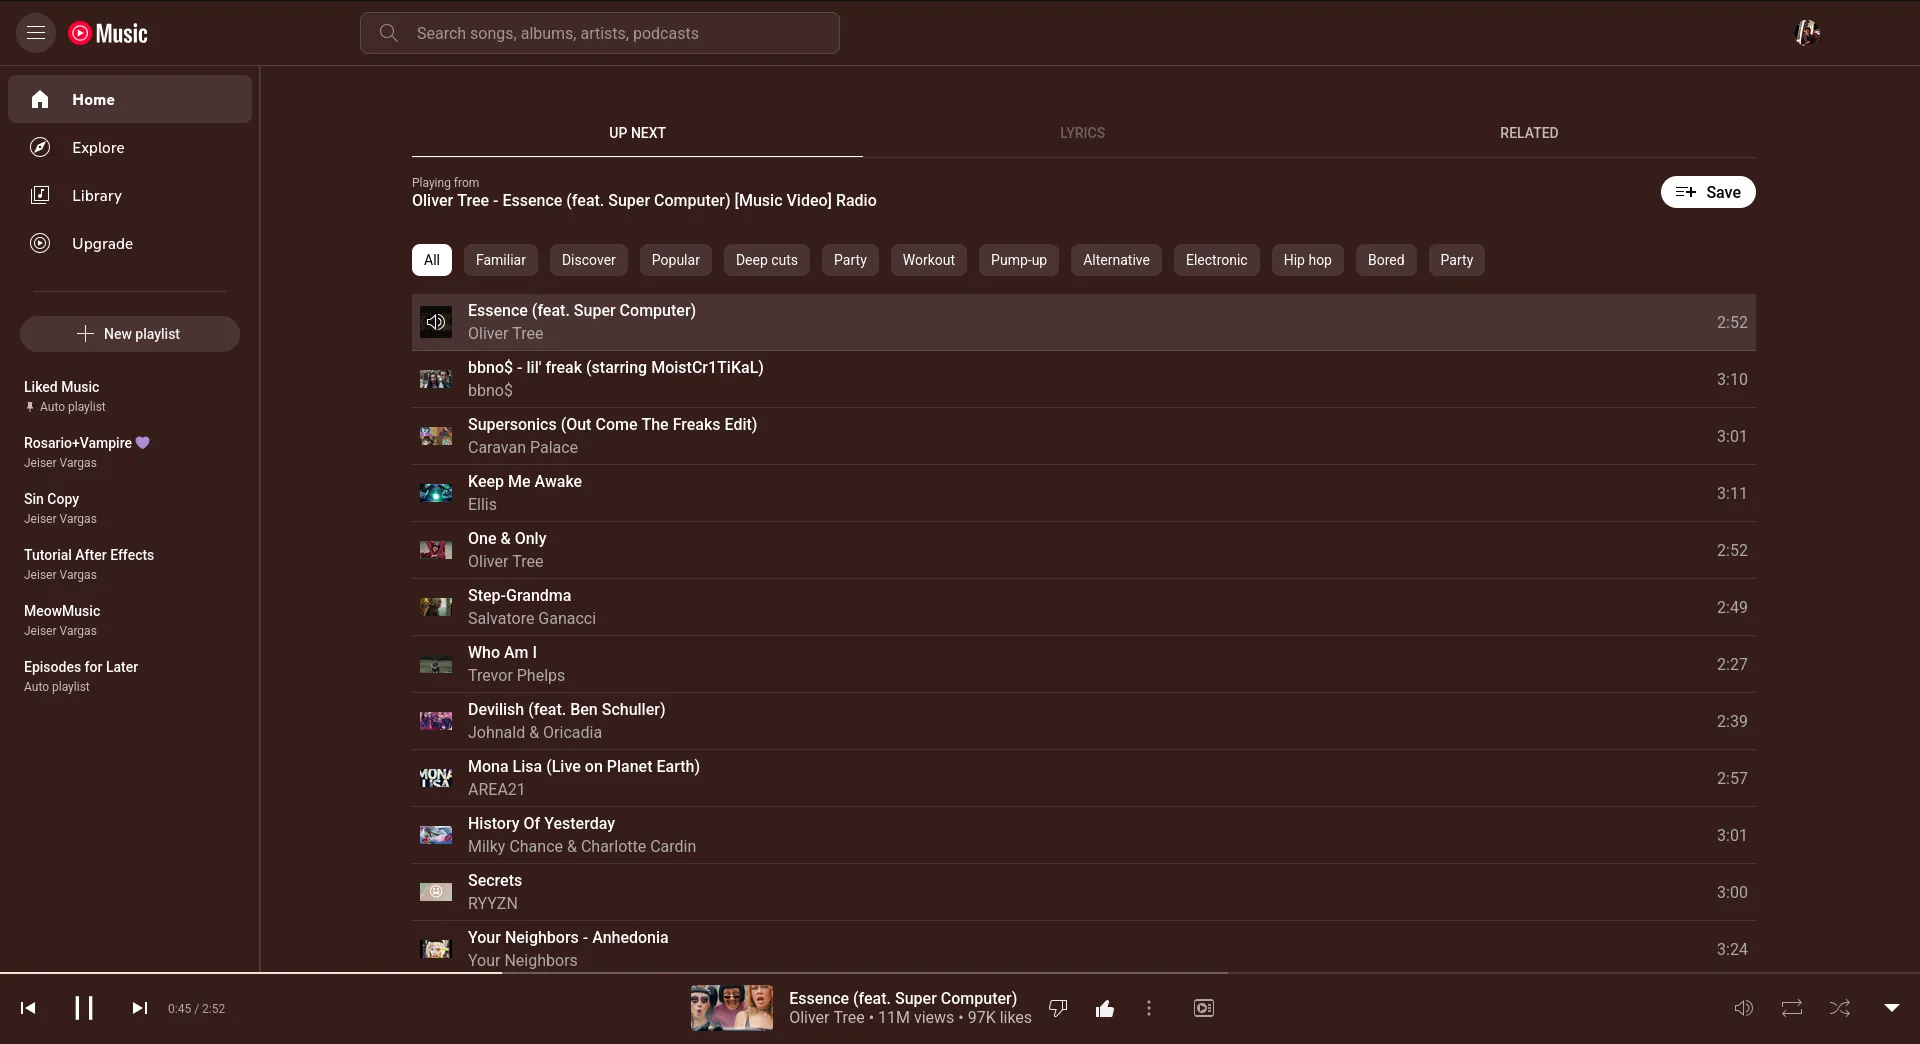This screenshot has width=1920, height=1044.
Task: Click the search magnifier icon
Action: point(389,33)
